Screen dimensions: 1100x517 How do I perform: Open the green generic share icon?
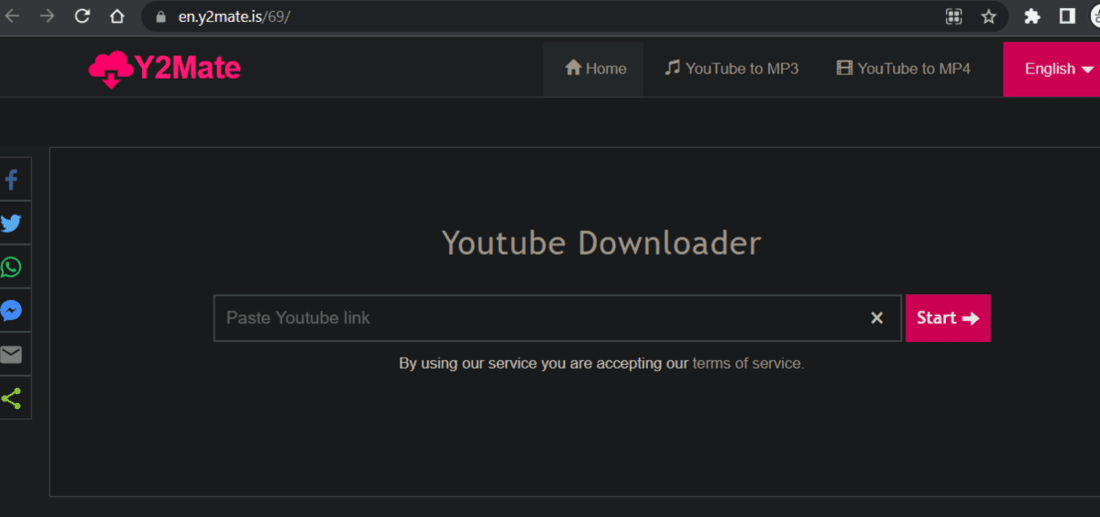[11, 398]
